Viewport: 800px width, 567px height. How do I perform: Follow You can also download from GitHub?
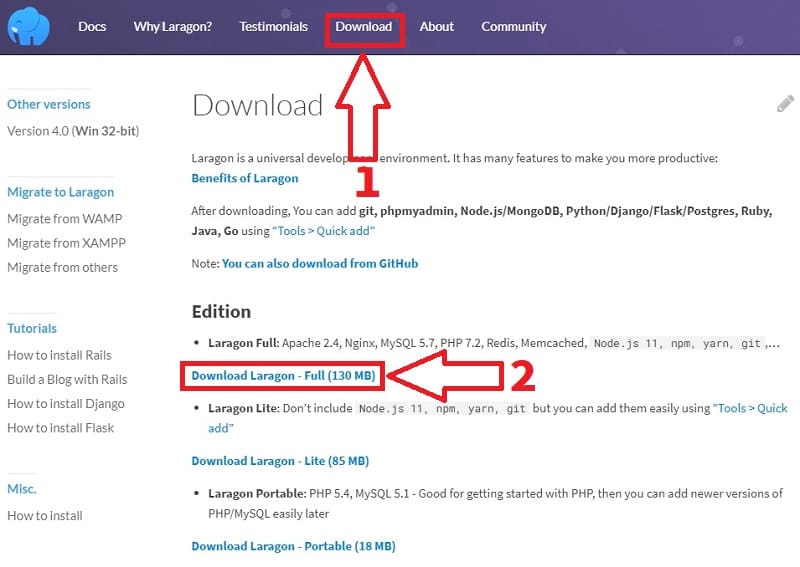tap(320, 263)
